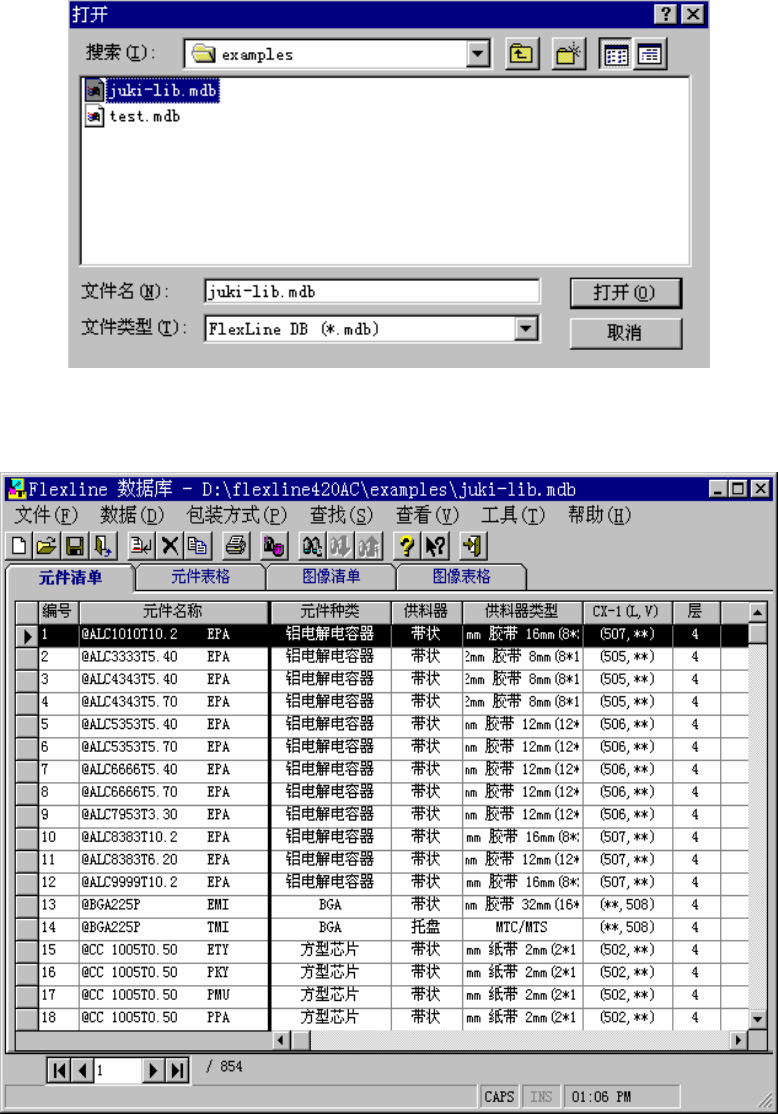Screen dimensions: 778x1114
Task: Open the 帮助(H) menu
Action: pos(599,515)
